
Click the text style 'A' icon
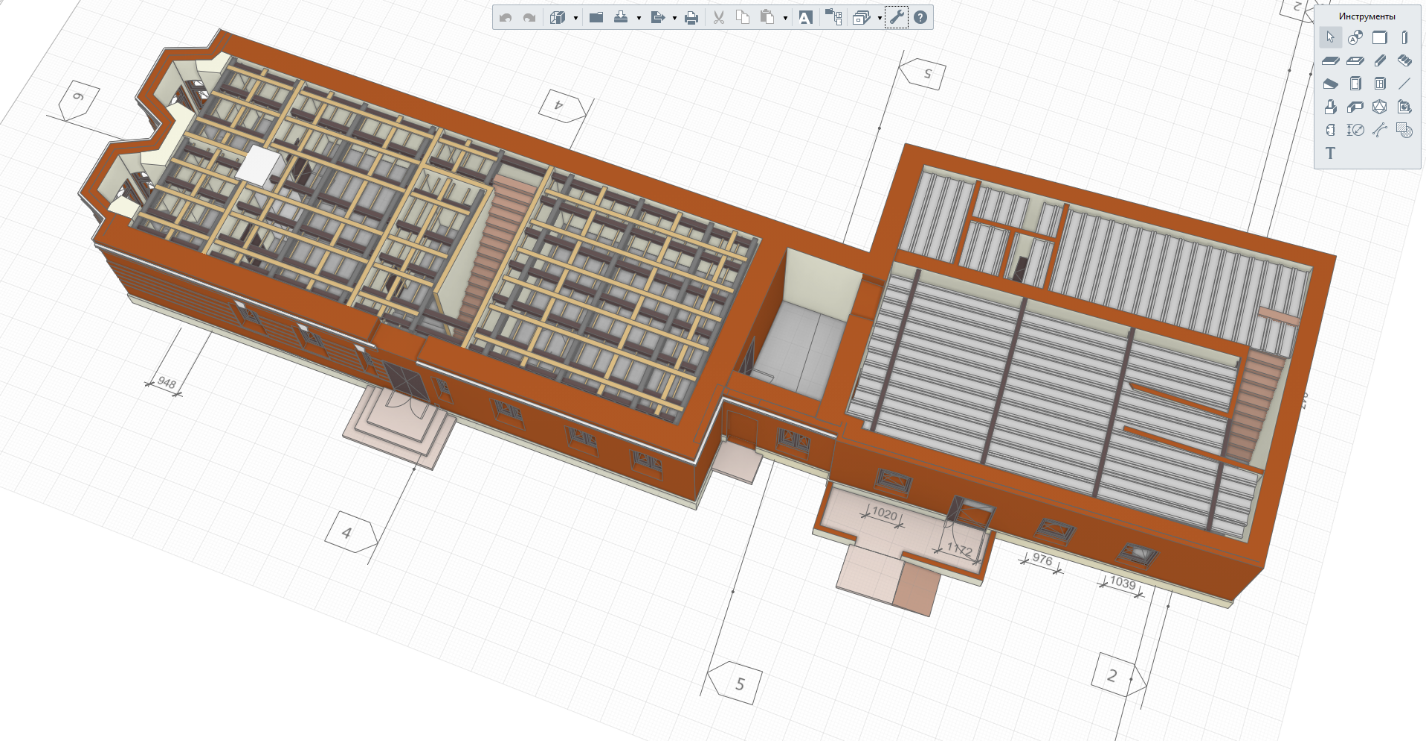point(805,17)
